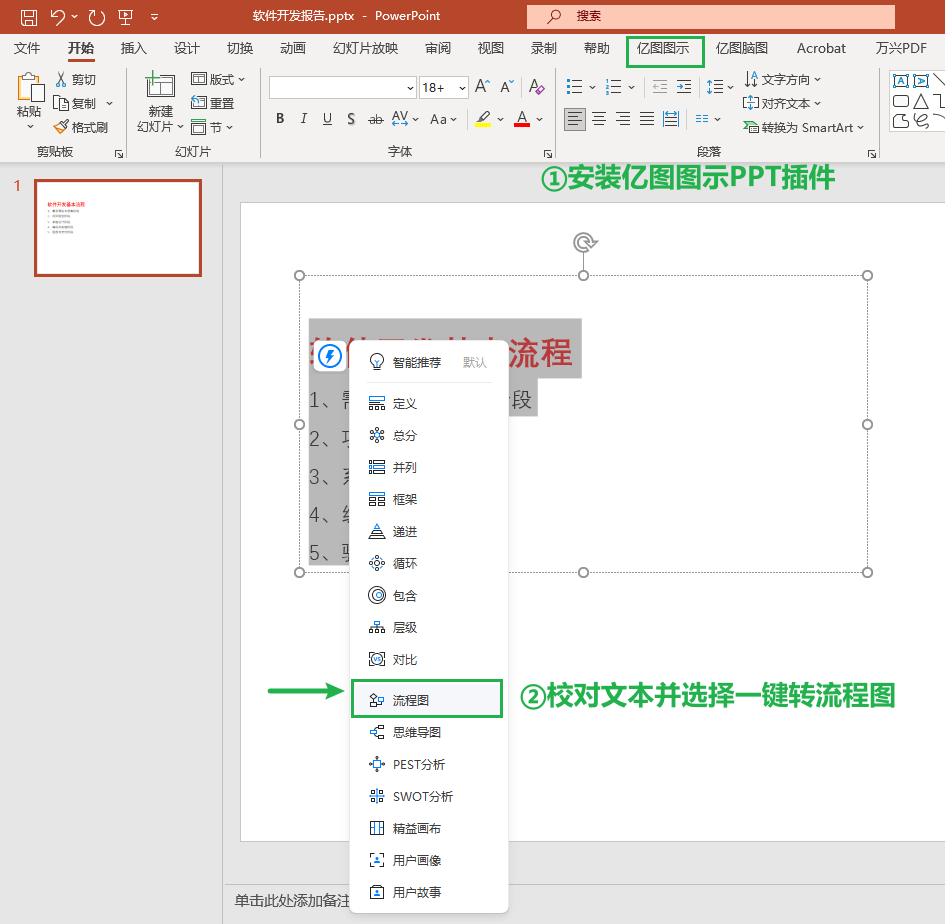
Task: Click the Cut (剪切) icon
Action: [x=60, y=79]
